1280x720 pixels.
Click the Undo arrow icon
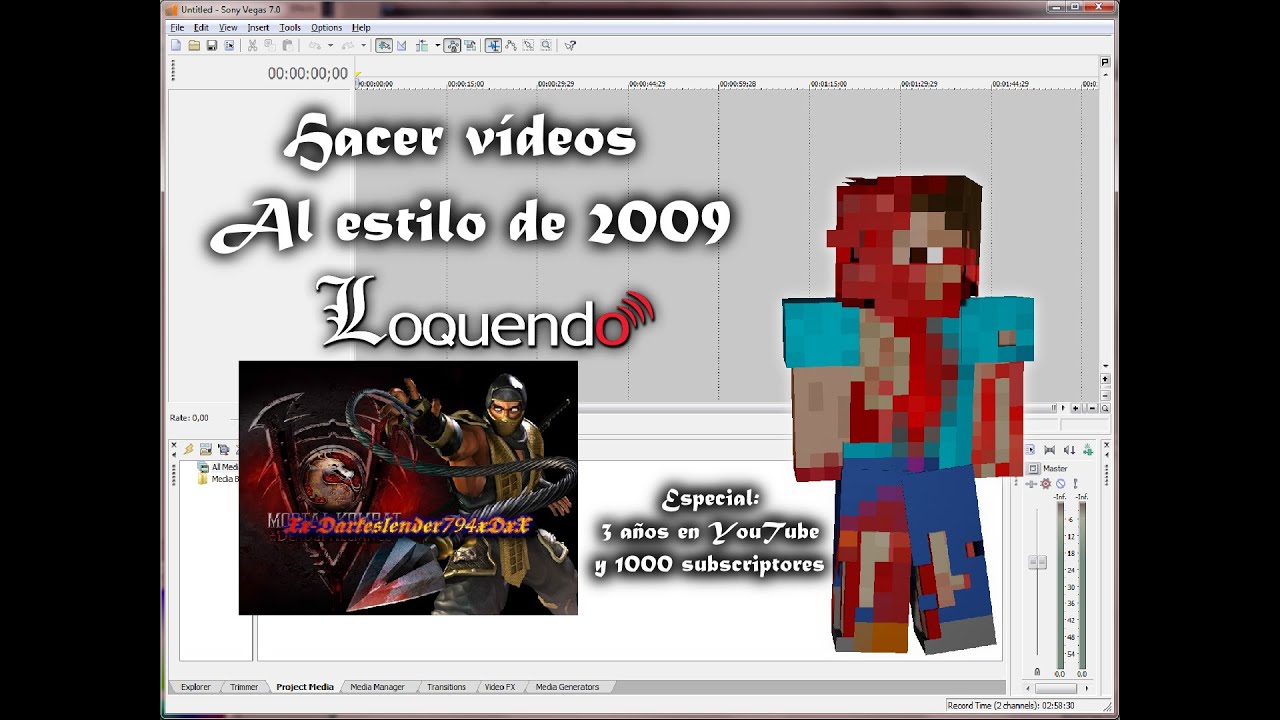315,45
